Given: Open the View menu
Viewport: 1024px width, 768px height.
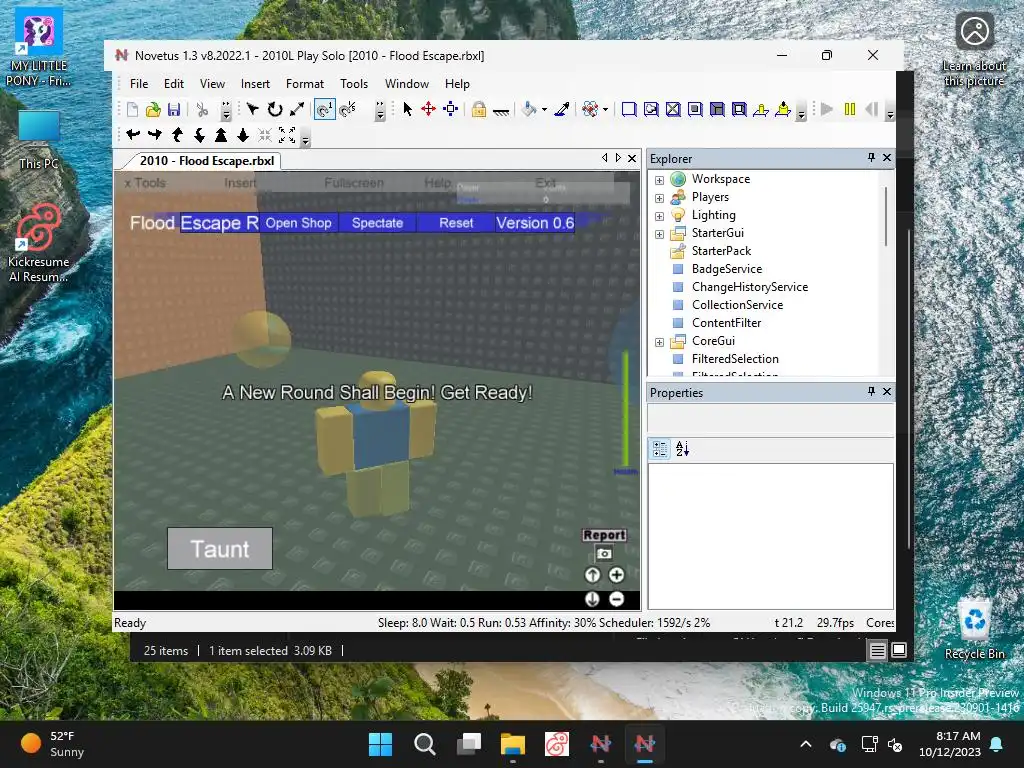Looking at the screenshot, I should [212, 84].
